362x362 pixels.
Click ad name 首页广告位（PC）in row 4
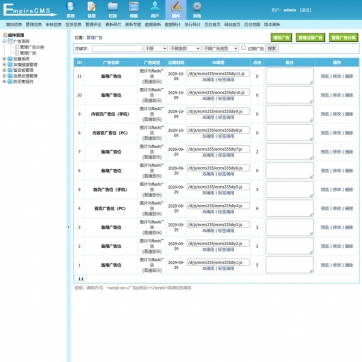[110, 209]
